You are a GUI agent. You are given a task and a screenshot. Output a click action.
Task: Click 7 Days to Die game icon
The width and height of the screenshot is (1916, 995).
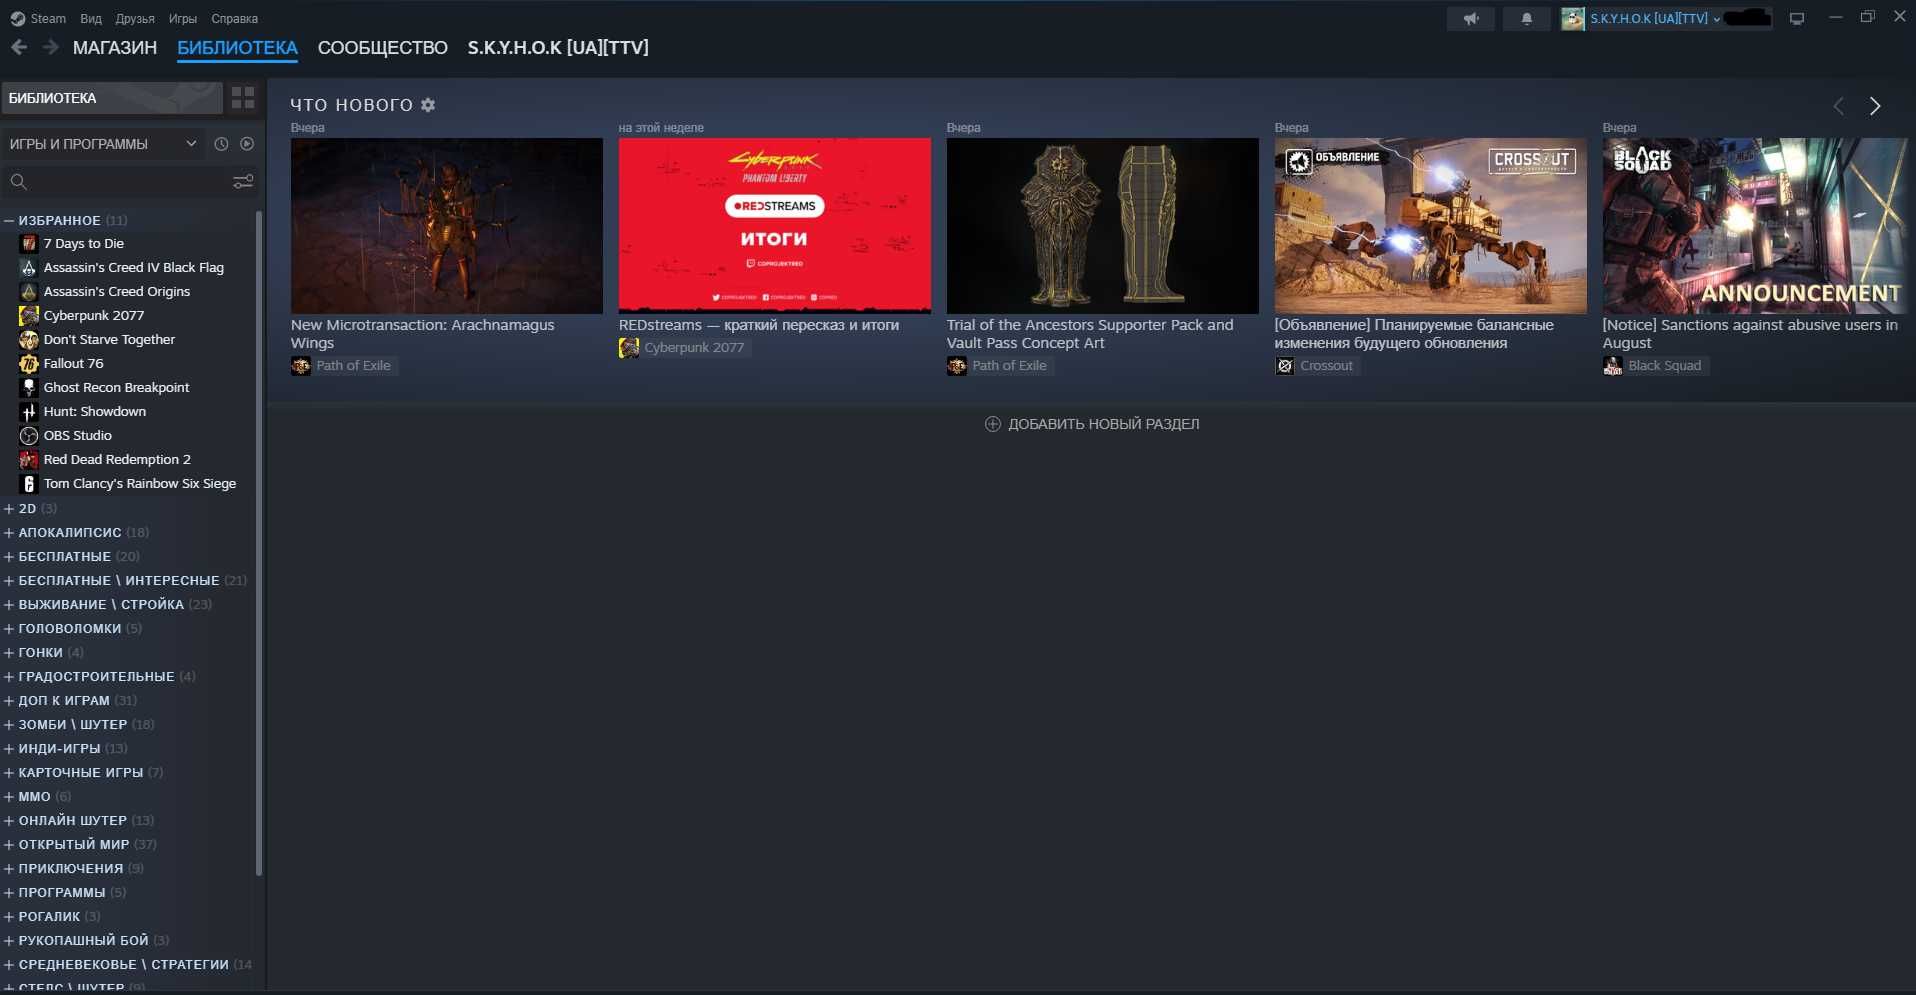point(29,243)
